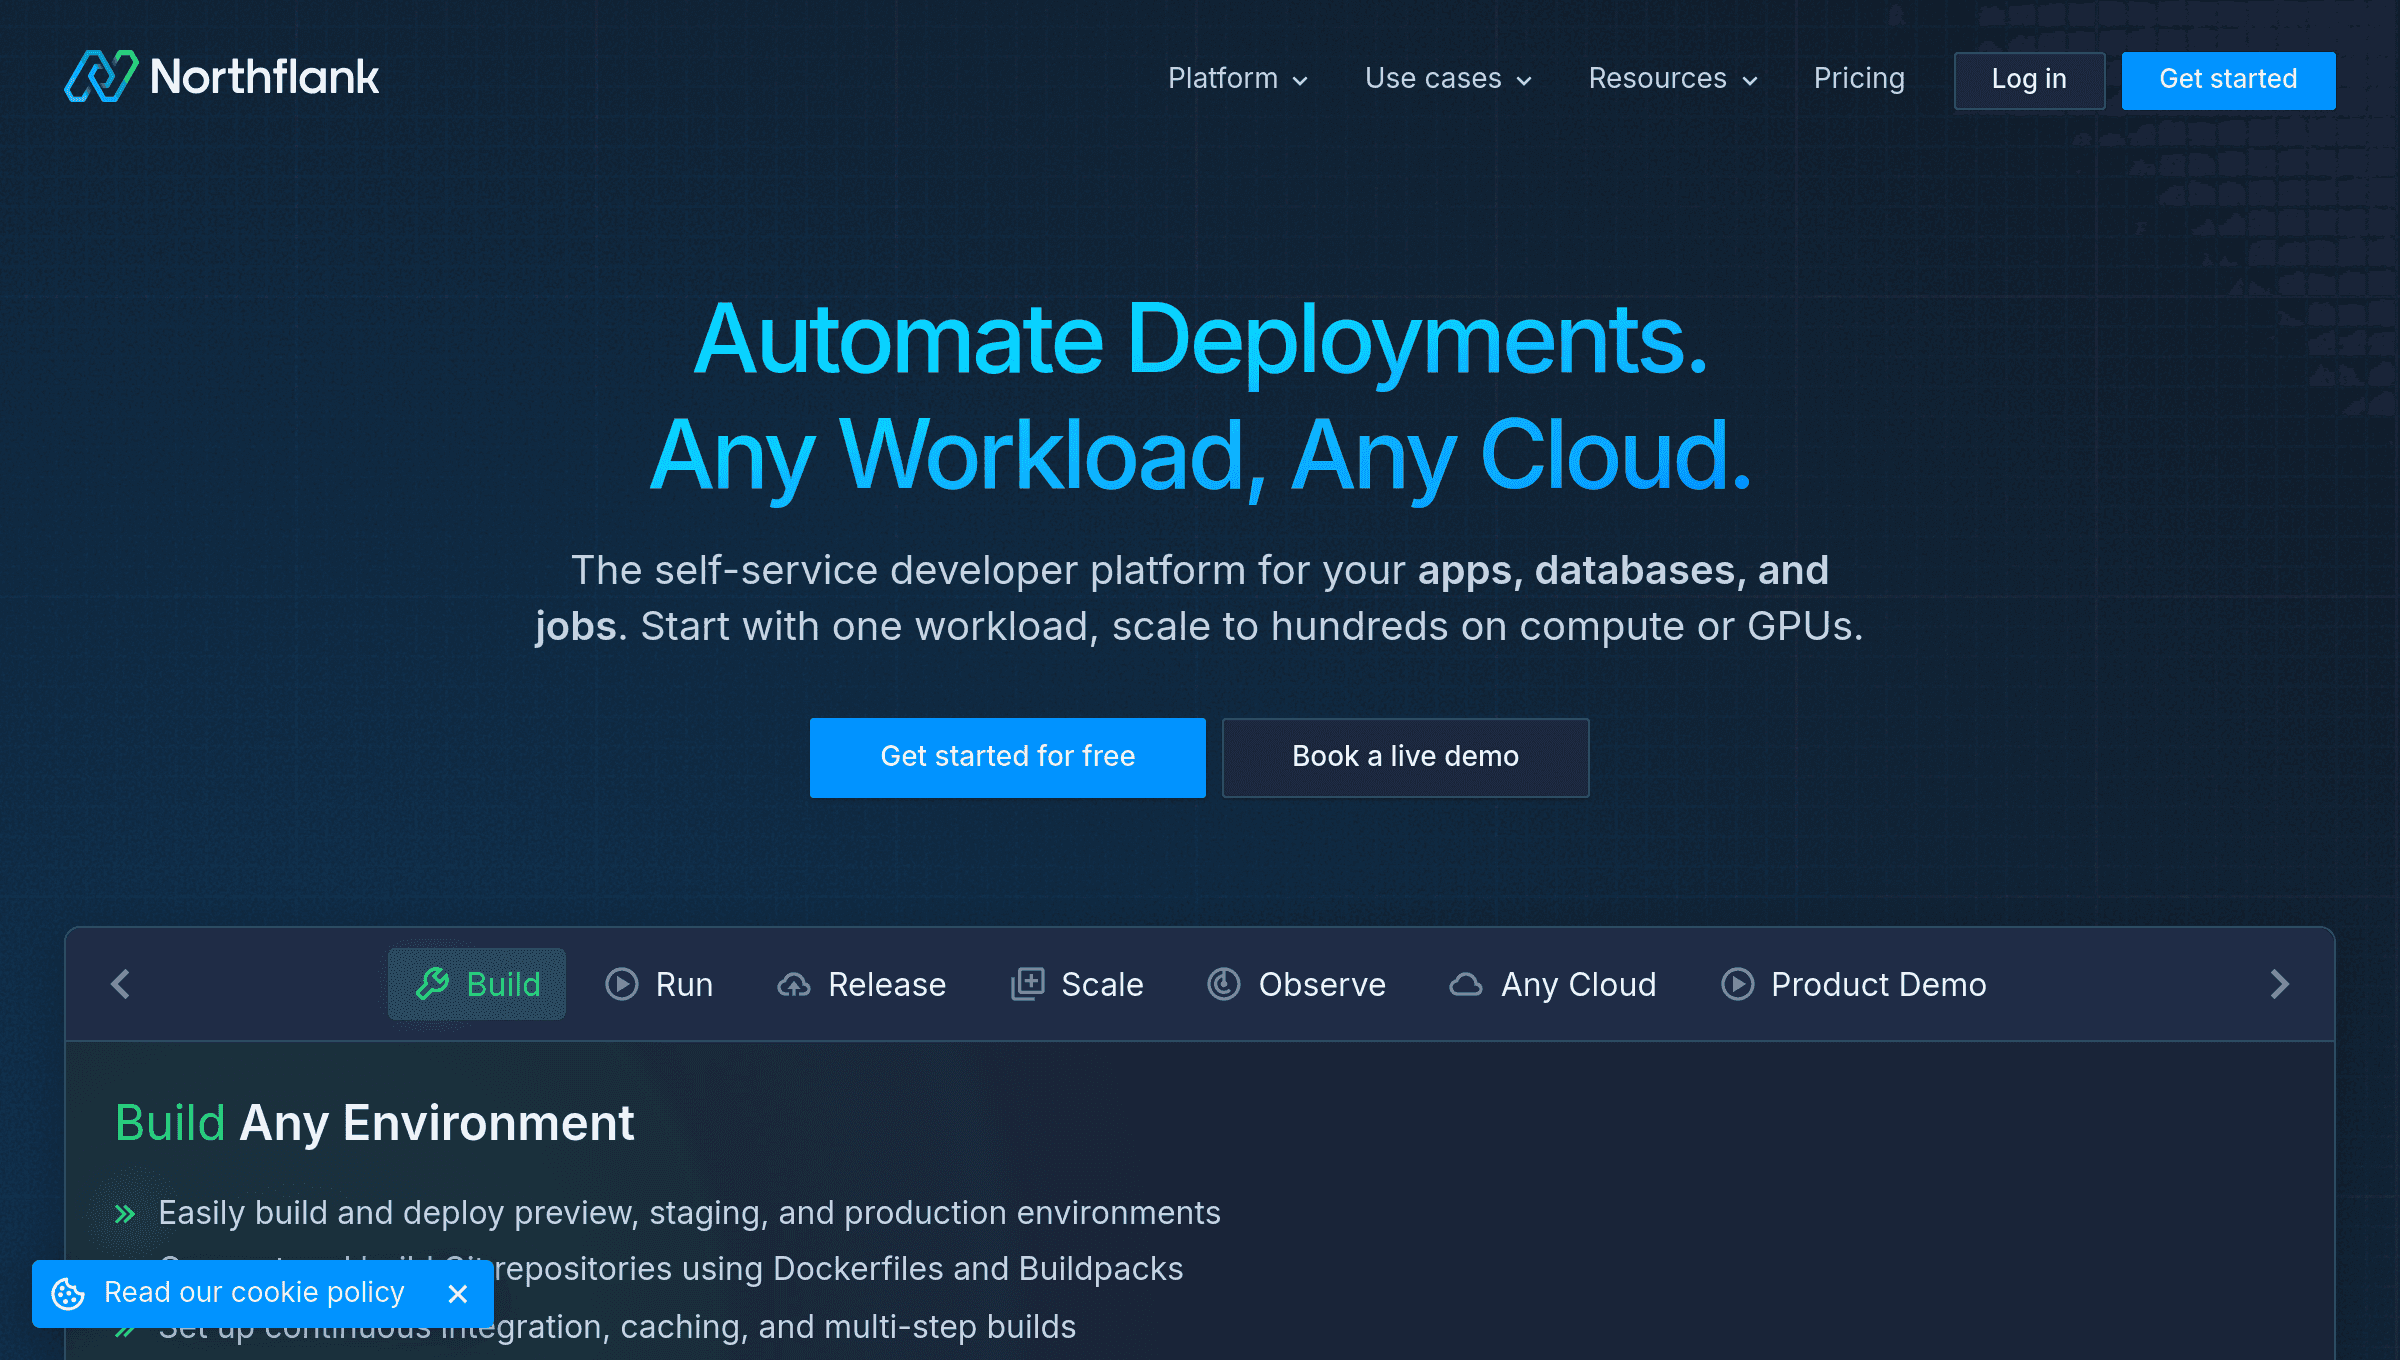Viewport: 2400px width, 1360px height.
Task: Switch to the Release tab
Action: (886, 985)
